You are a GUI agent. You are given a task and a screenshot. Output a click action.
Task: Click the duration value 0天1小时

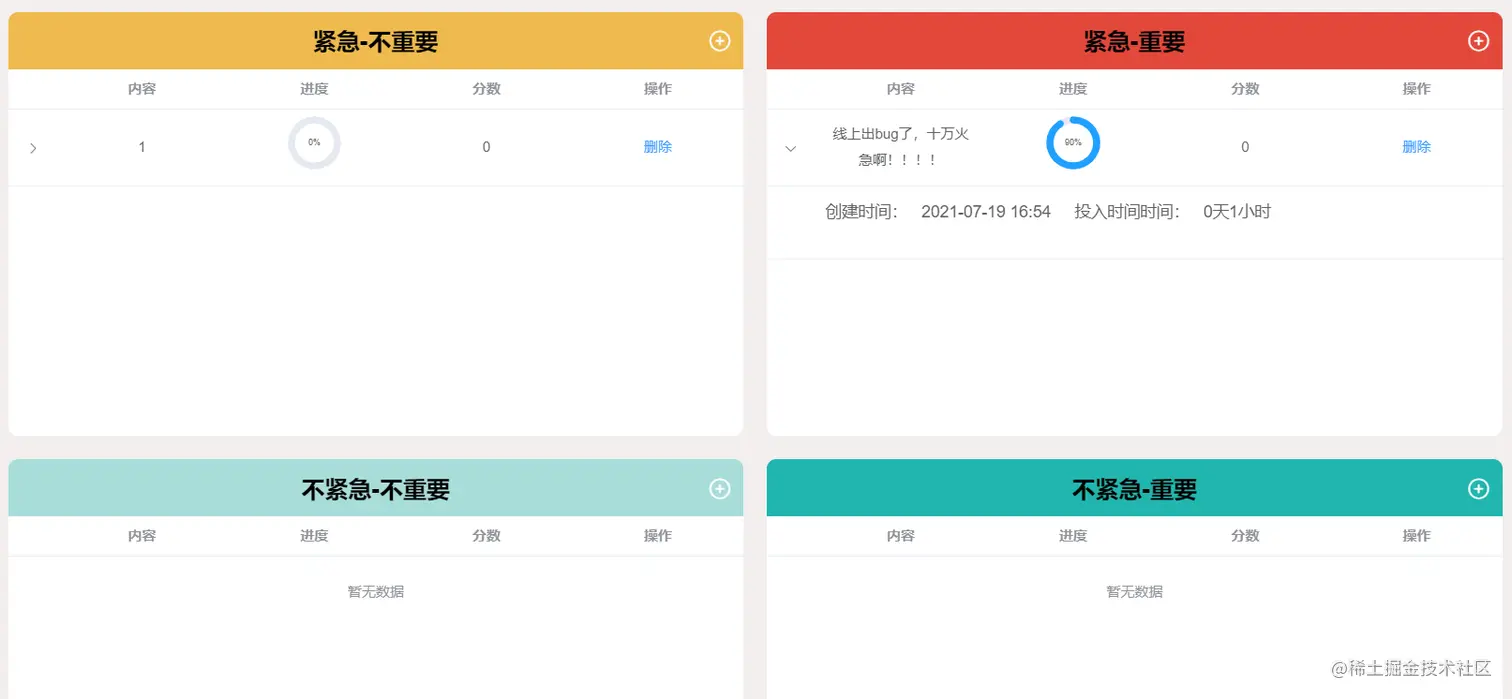pyautogui.click(x=1237, y=212)
